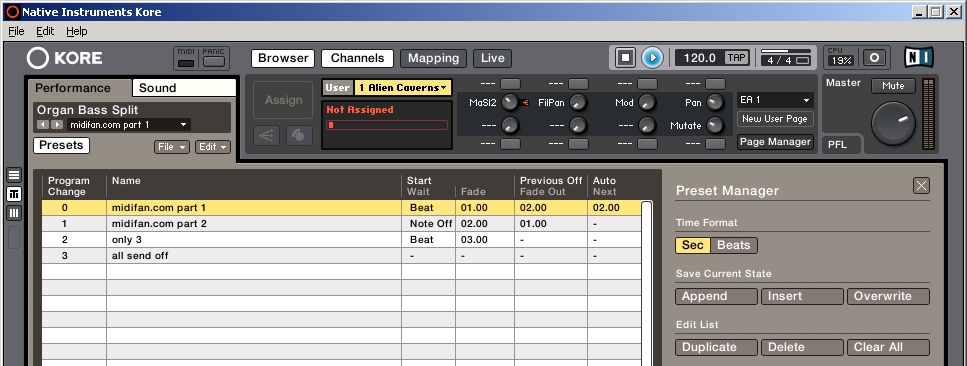Viewport: 967px width, 366px height.
Task: Click the FilPan knob
Action: (x=578, y=102)
